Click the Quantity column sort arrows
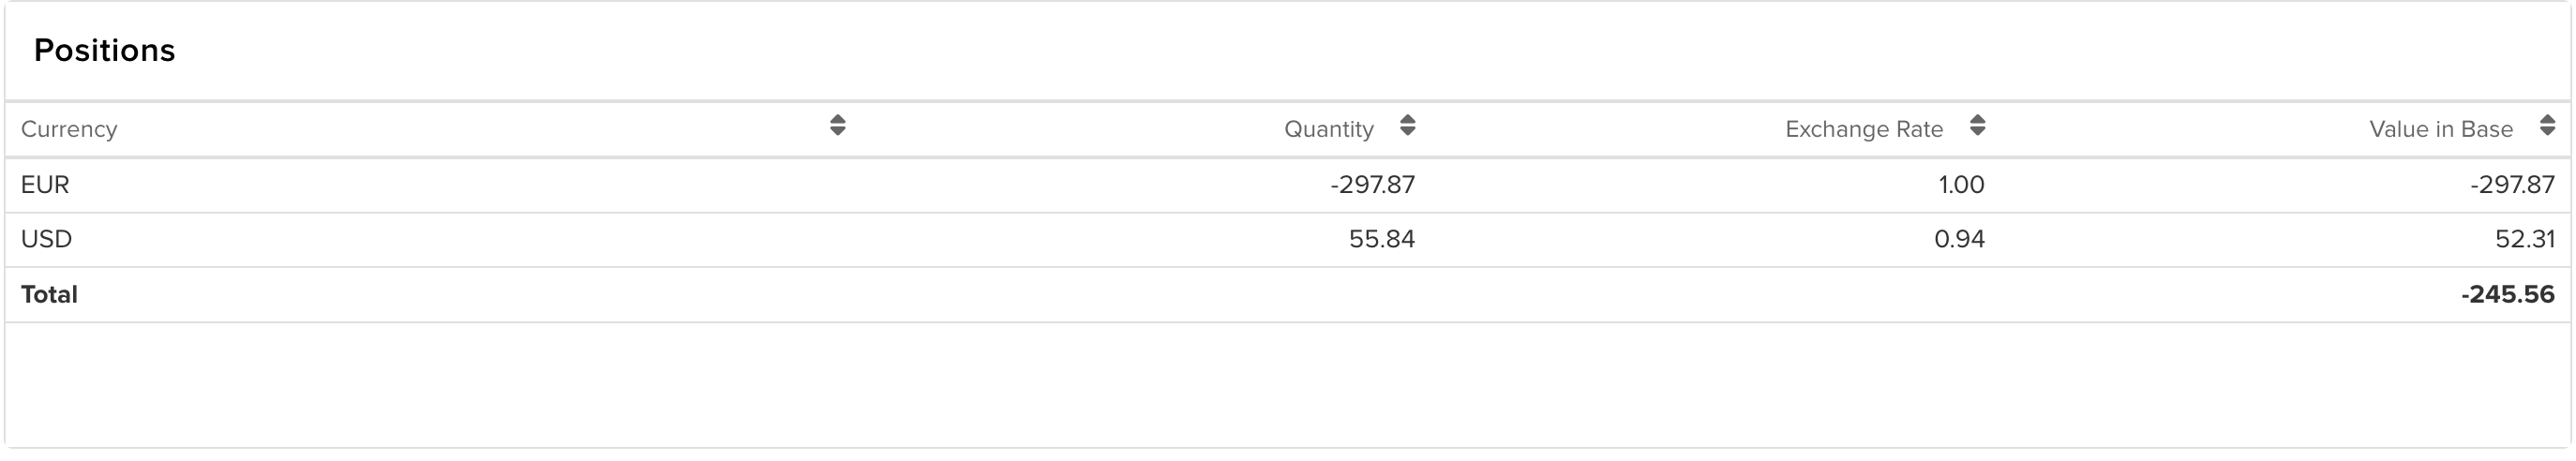 point(1407,126)
